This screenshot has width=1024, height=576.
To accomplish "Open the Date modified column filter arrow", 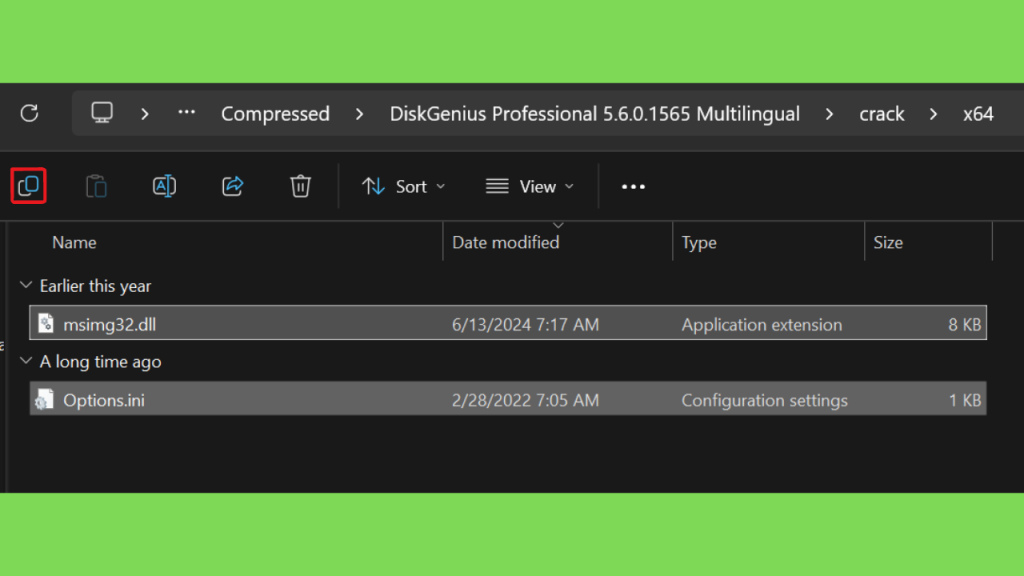I will (x=558, y=225).
